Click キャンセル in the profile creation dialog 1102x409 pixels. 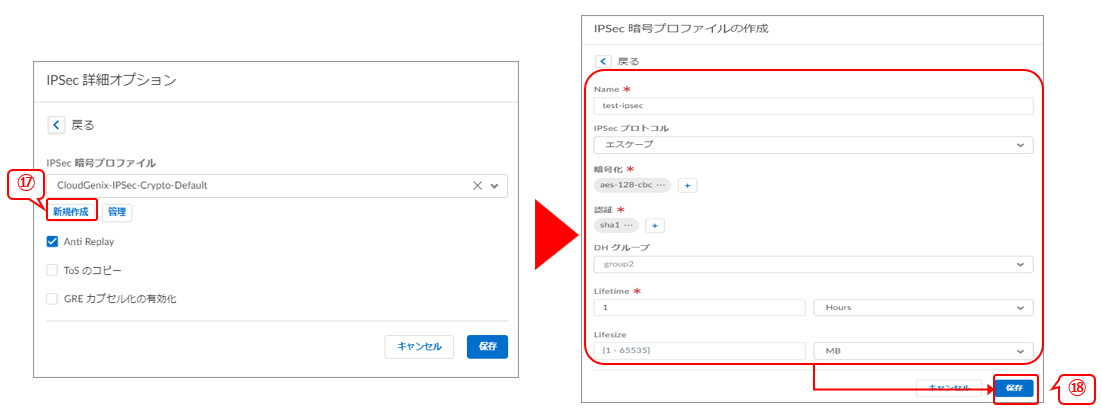coord(949,388)
